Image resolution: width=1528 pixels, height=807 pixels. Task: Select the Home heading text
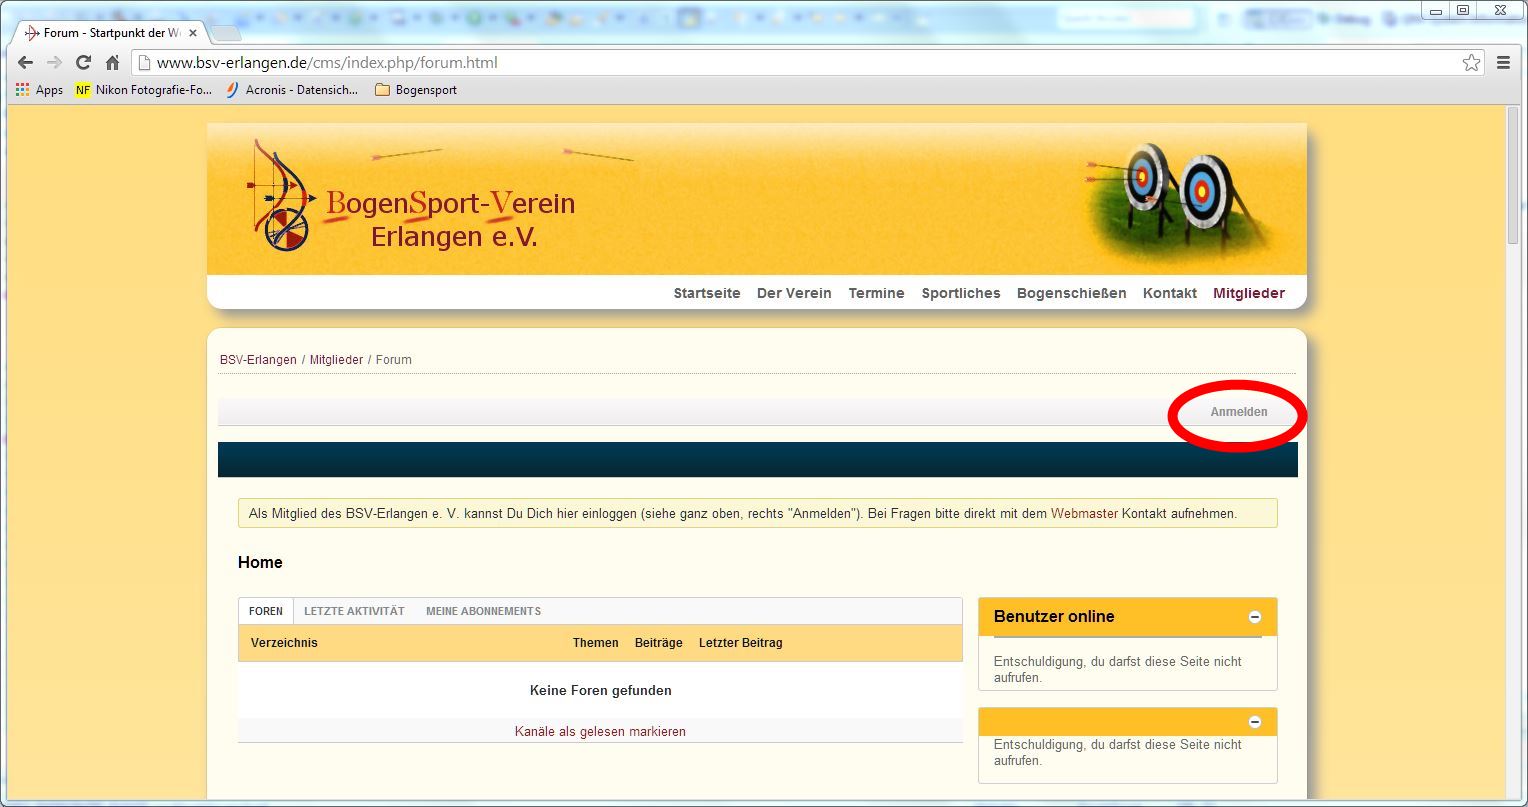(260, 563)
